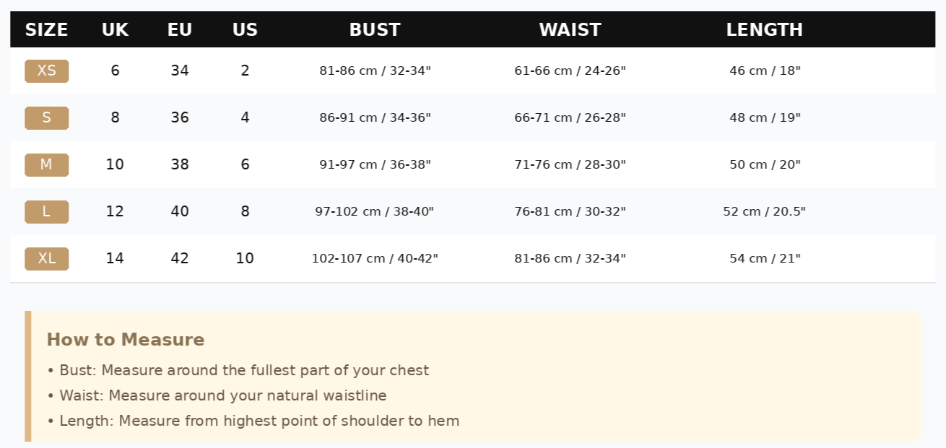The height and width of the screenshot is (448, 946).
Task: Select the S size badge
Action: [46, 118]
